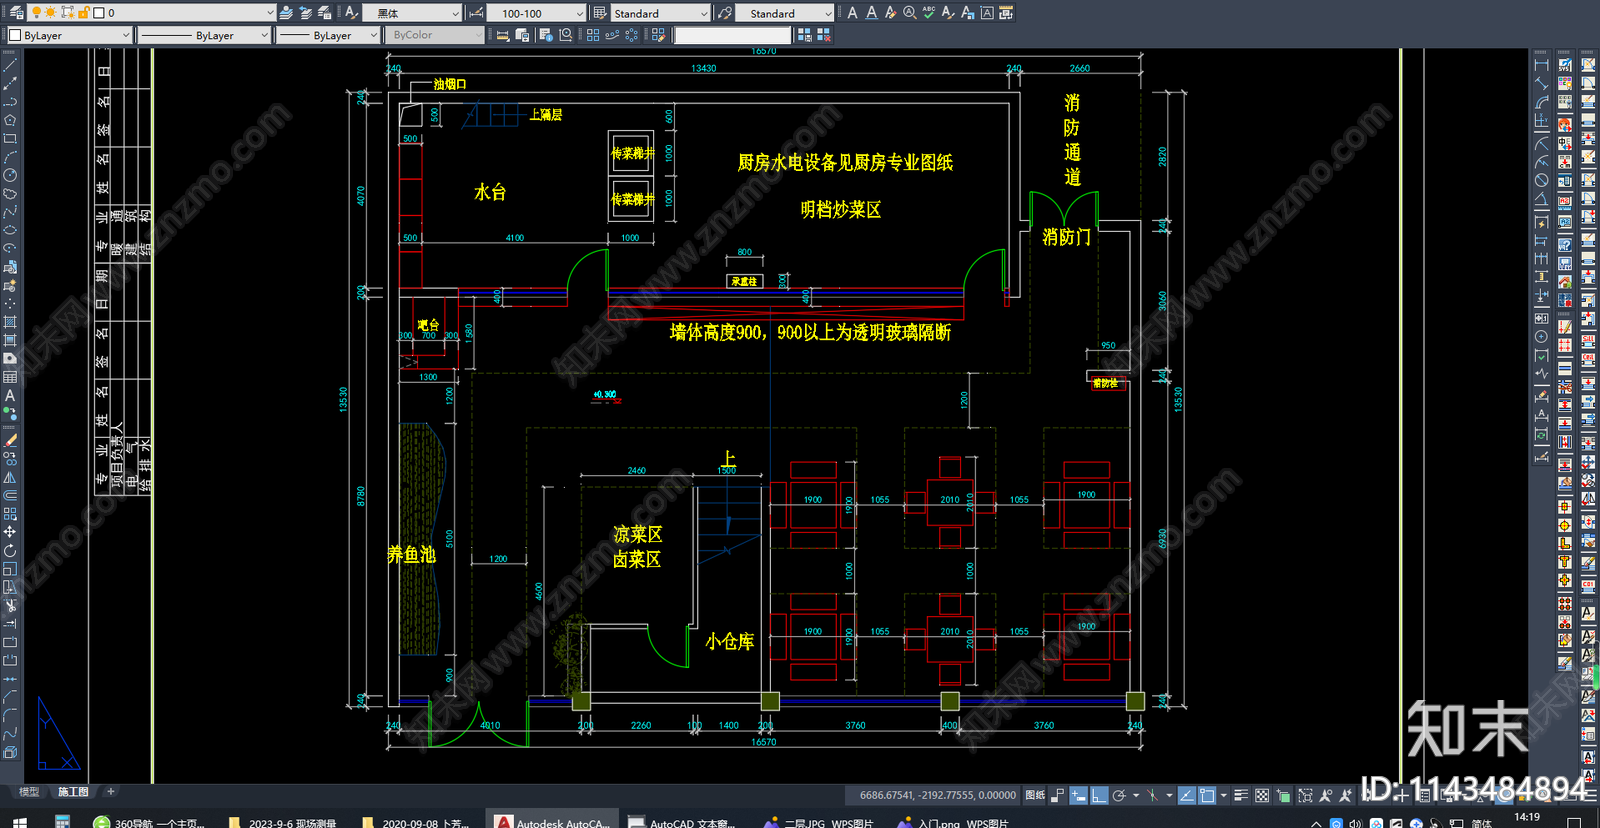Viewport: 1600px width, 828px height.
Task: Add a new layout with plus tab
Action: tap(111, 792)
